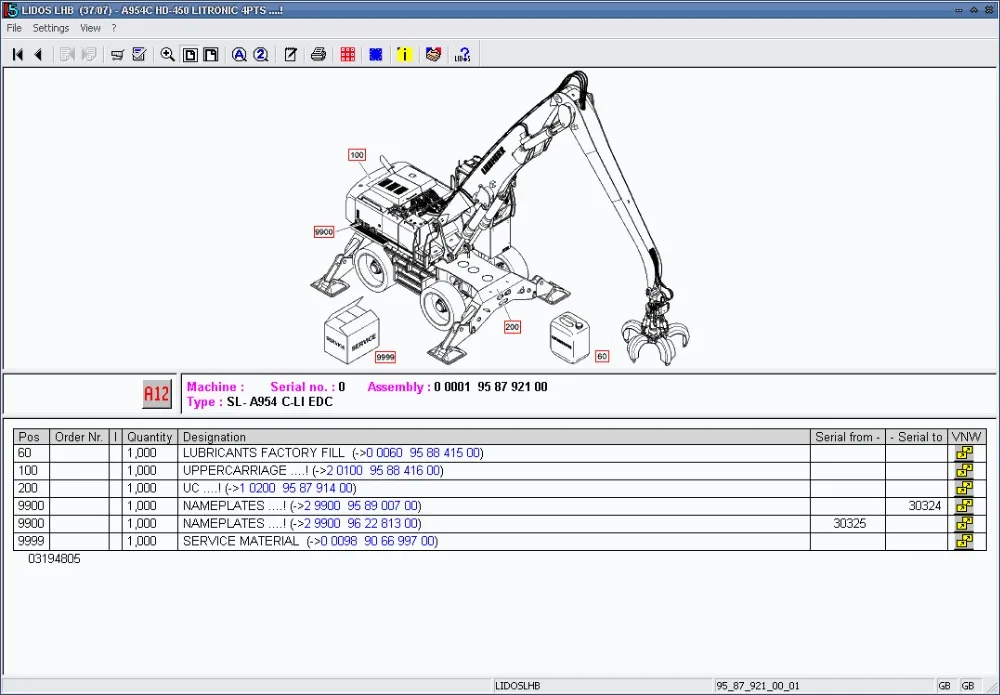Open the Settings menu
This screenshot has height=695, width=1000.
(x=51, y=28)
